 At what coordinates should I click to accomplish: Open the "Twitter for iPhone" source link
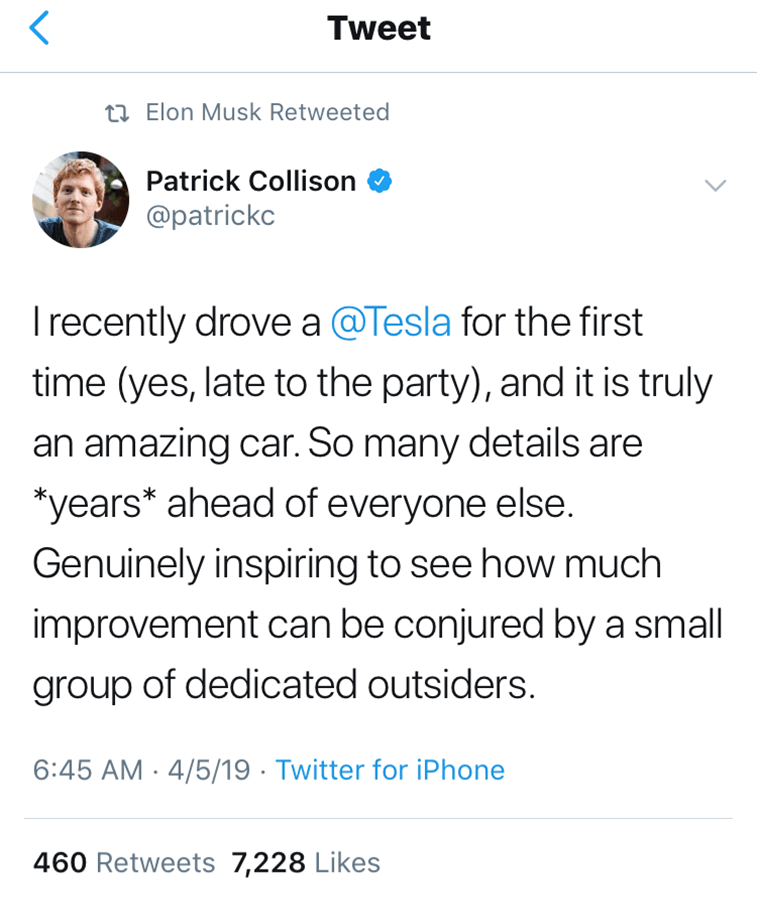click(x=390, y=770)
